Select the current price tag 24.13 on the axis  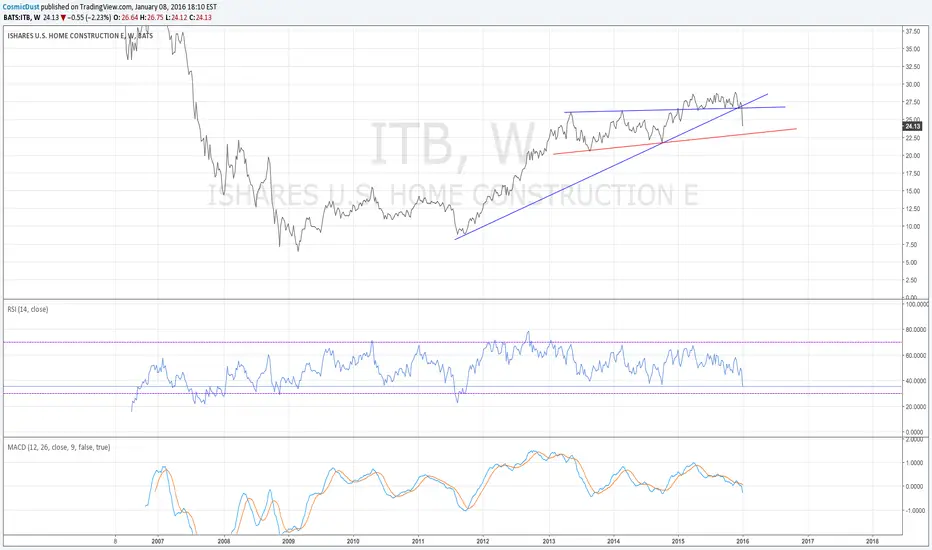coord(912,126)
